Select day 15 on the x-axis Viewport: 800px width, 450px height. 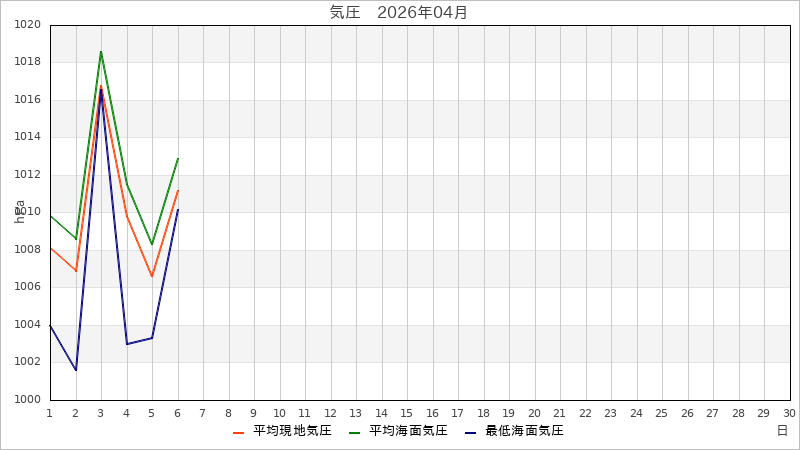point(407,412)
